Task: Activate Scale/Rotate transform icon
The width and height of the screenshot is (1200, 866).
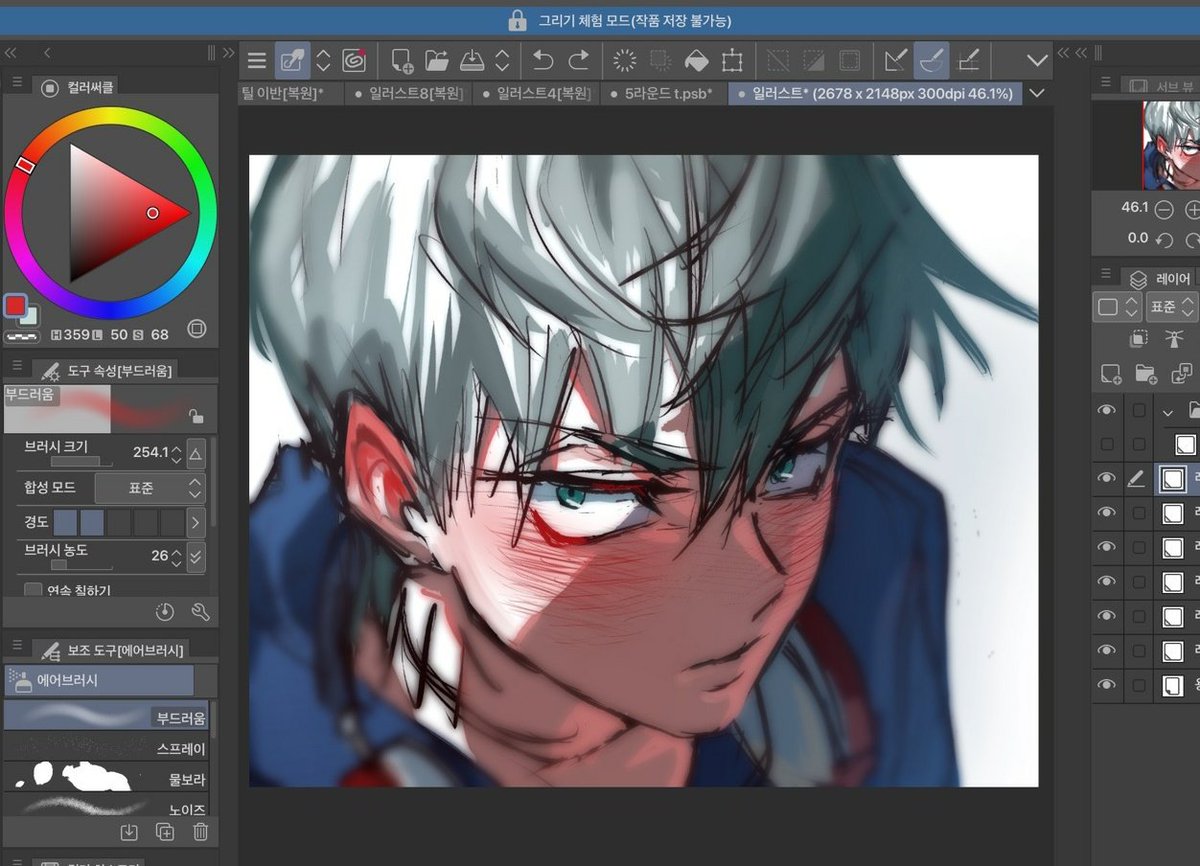Action: tap(732, 61)
